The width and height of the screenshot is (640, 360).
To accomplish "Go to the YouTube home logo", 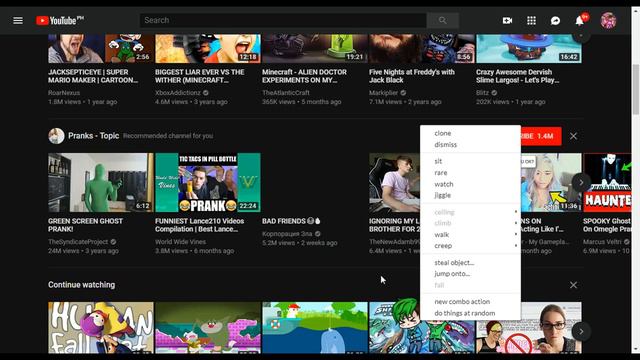I will click(x=60, y=20).
